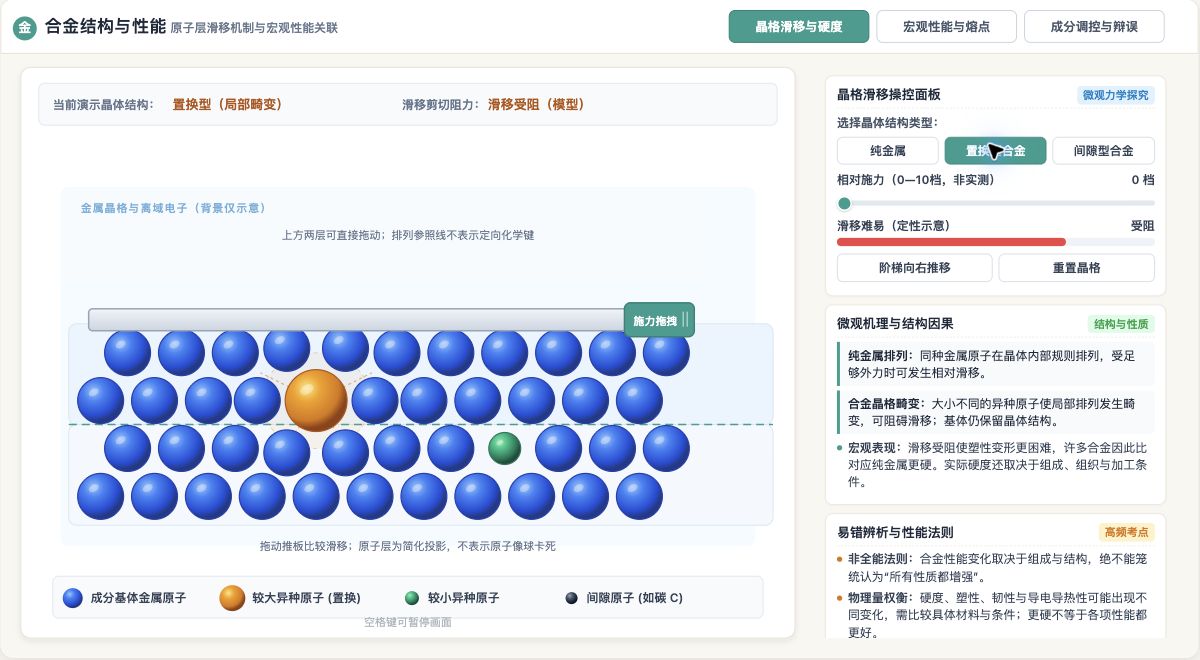Click the red 滑移难易 progress bar
1200x660 pixels.
coord(951,242)
